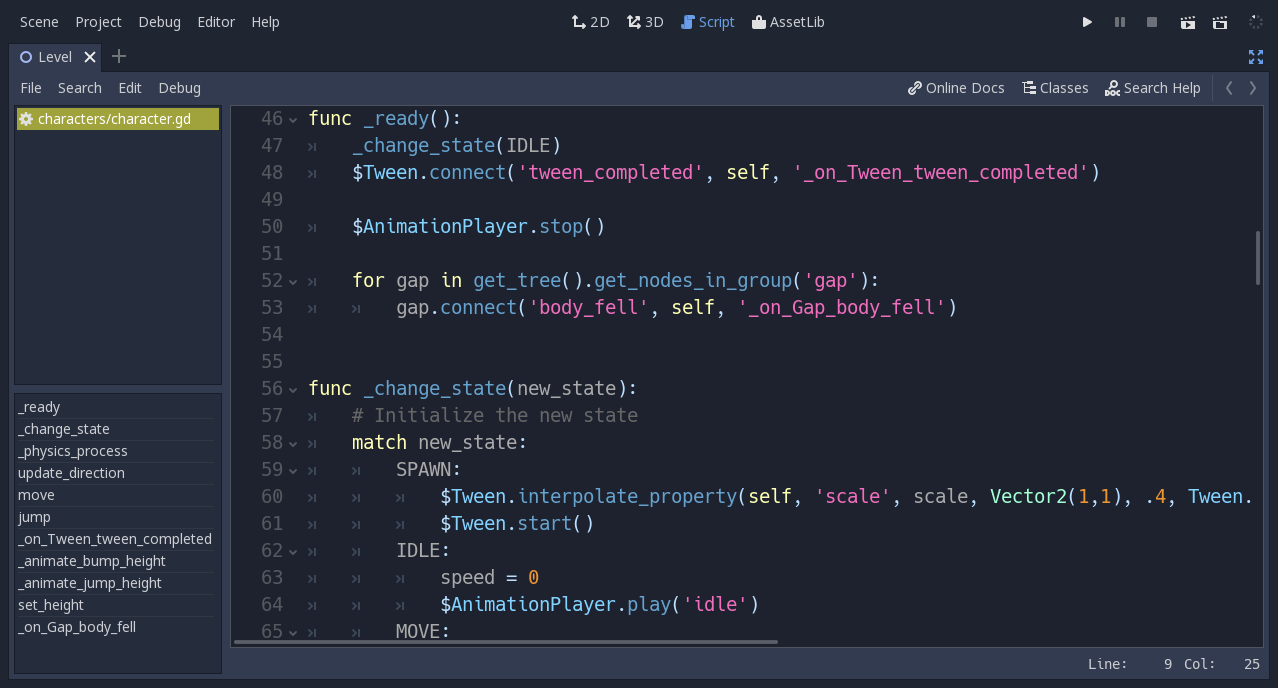Open the Project menu

[98, 22]
